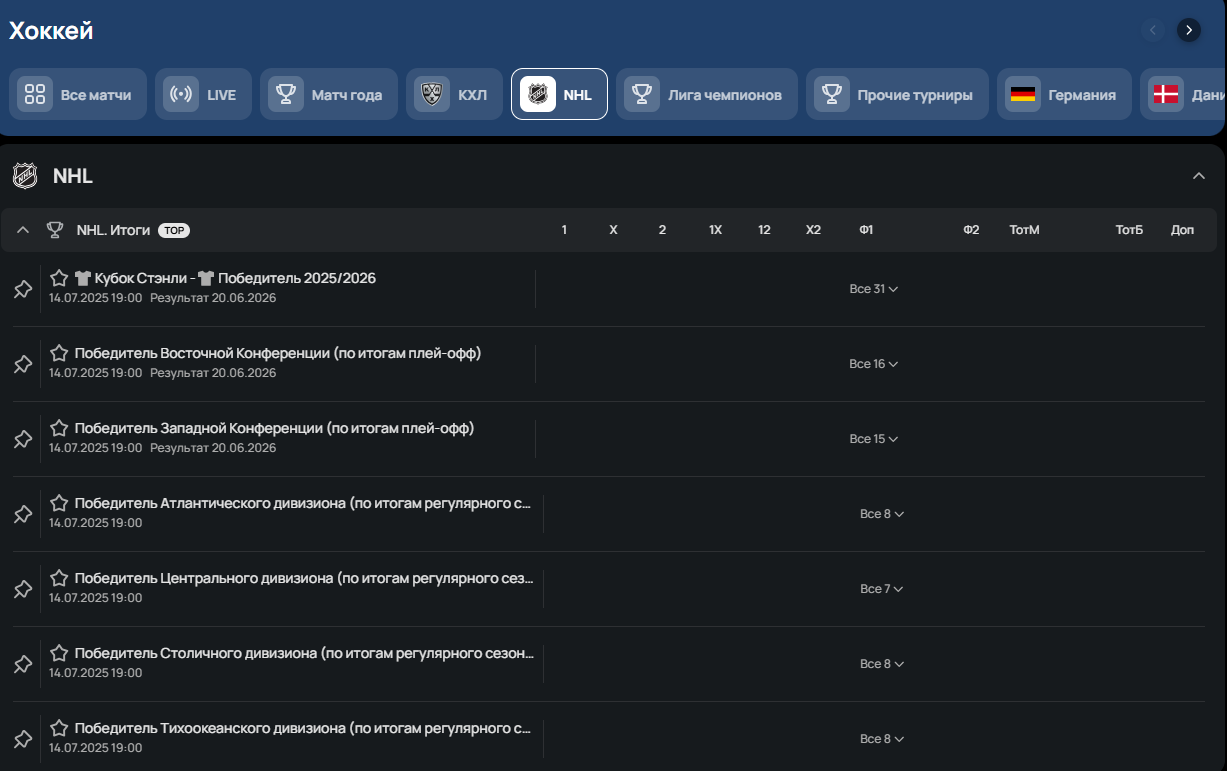Click the NHL shield logo in section header
The width and height of the screenshot is (1227, 771).
tap(25, 176)
